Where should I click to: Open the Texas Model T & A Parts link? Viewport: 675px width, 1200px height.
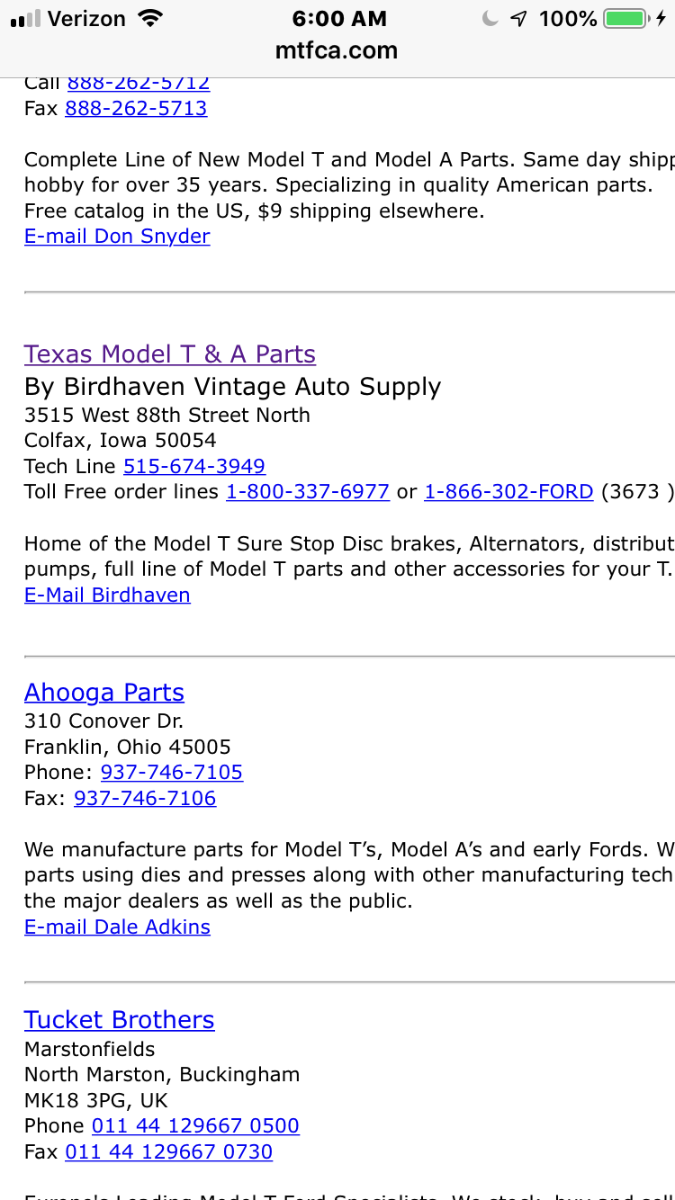click(170, 354)
